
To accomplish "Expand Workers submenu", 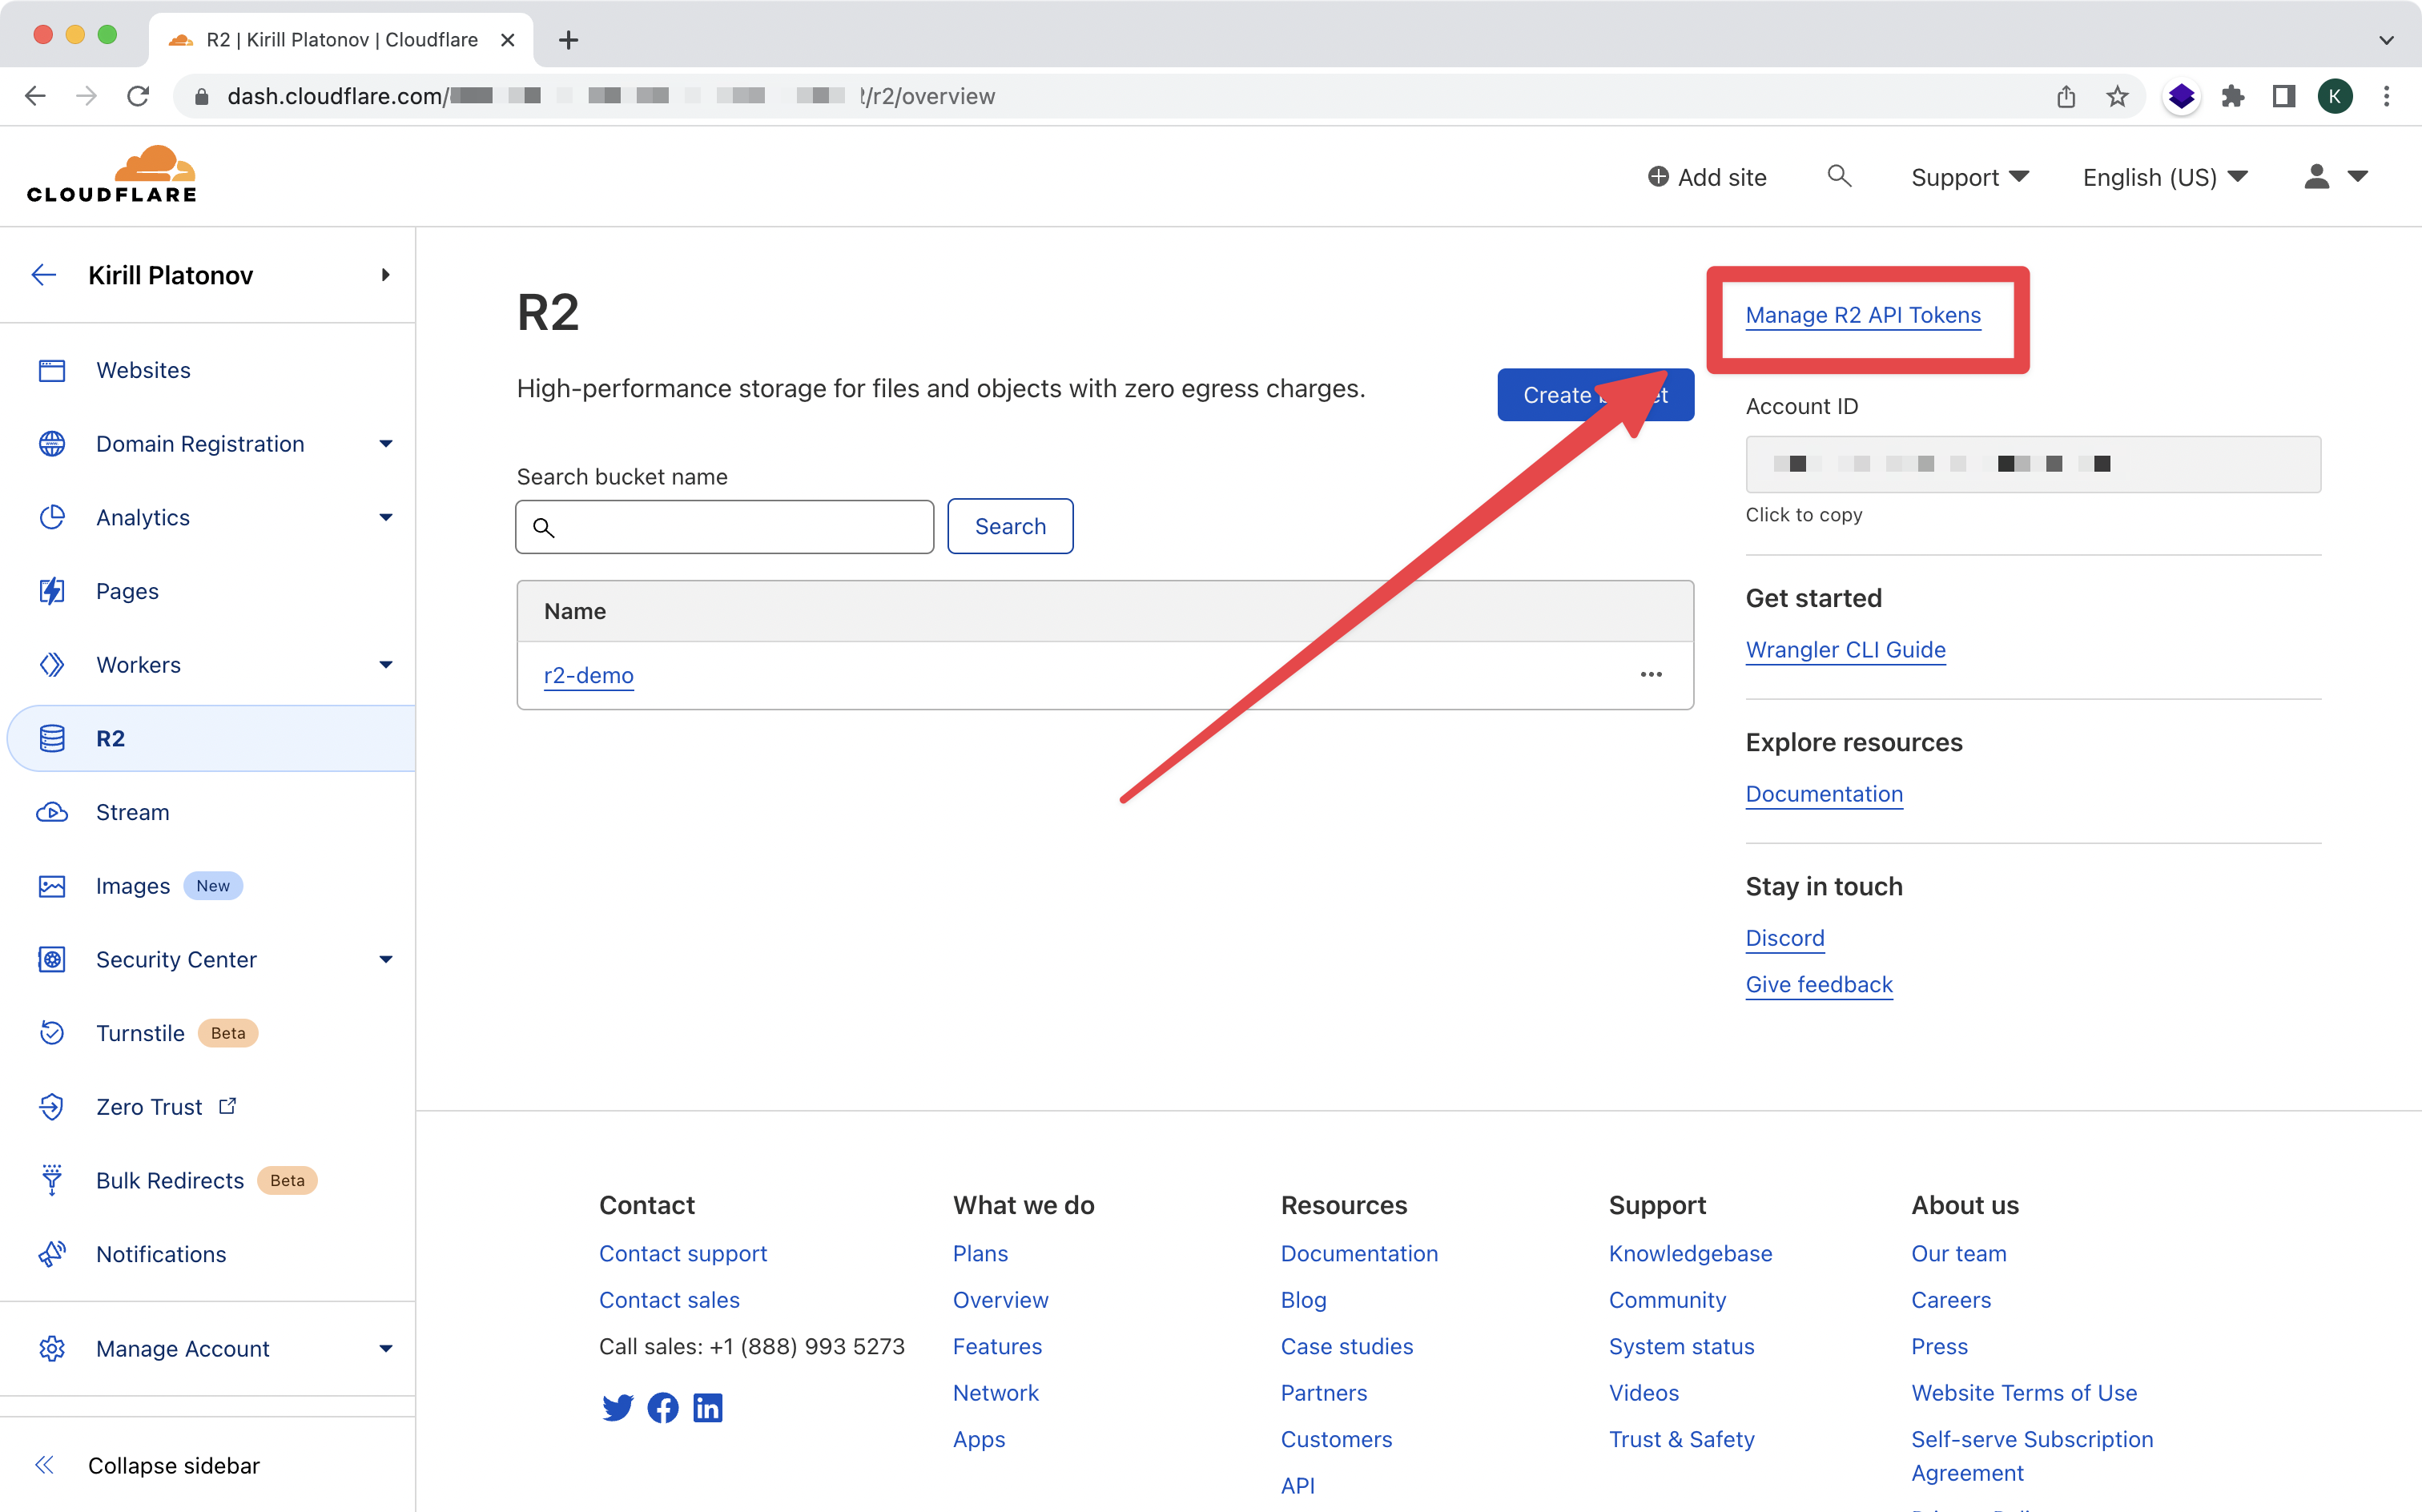I will [386, 665].
